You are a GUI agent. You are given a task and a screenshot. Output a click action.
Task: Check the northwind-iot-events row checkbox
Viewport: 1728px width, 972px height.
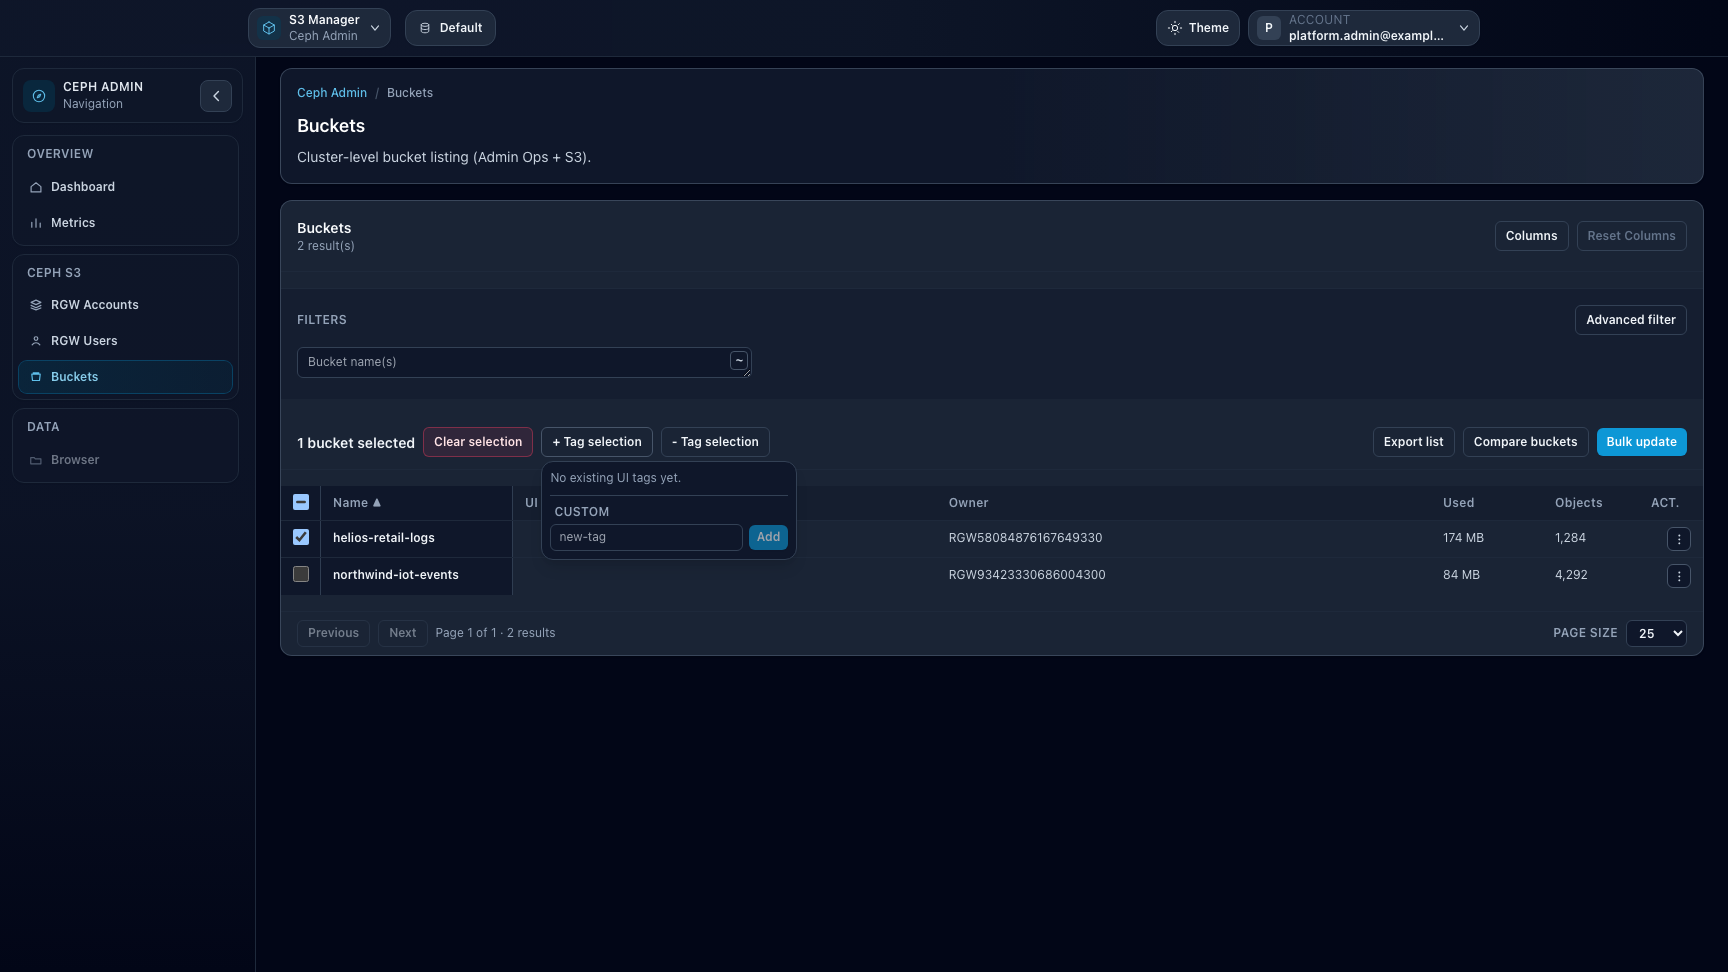click(x=300, y=574)
